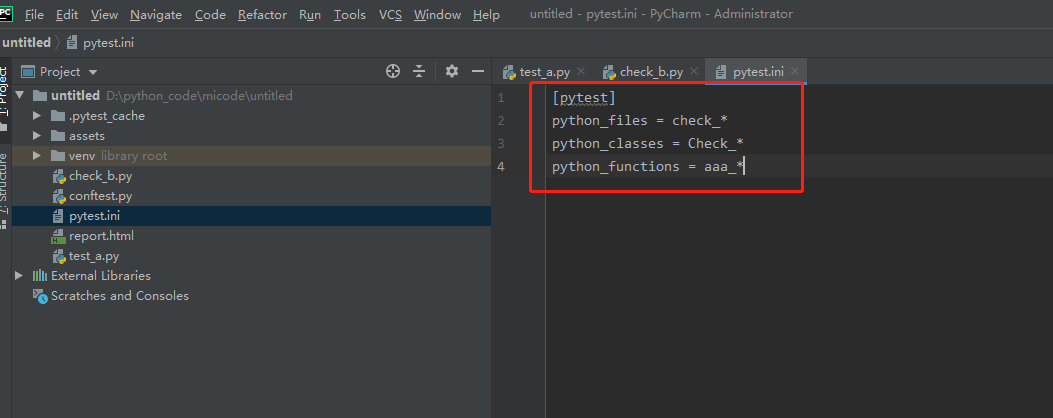Click the pytest.ini file icon in tree
Screen dimensions: 1053x418
[58, 216]
